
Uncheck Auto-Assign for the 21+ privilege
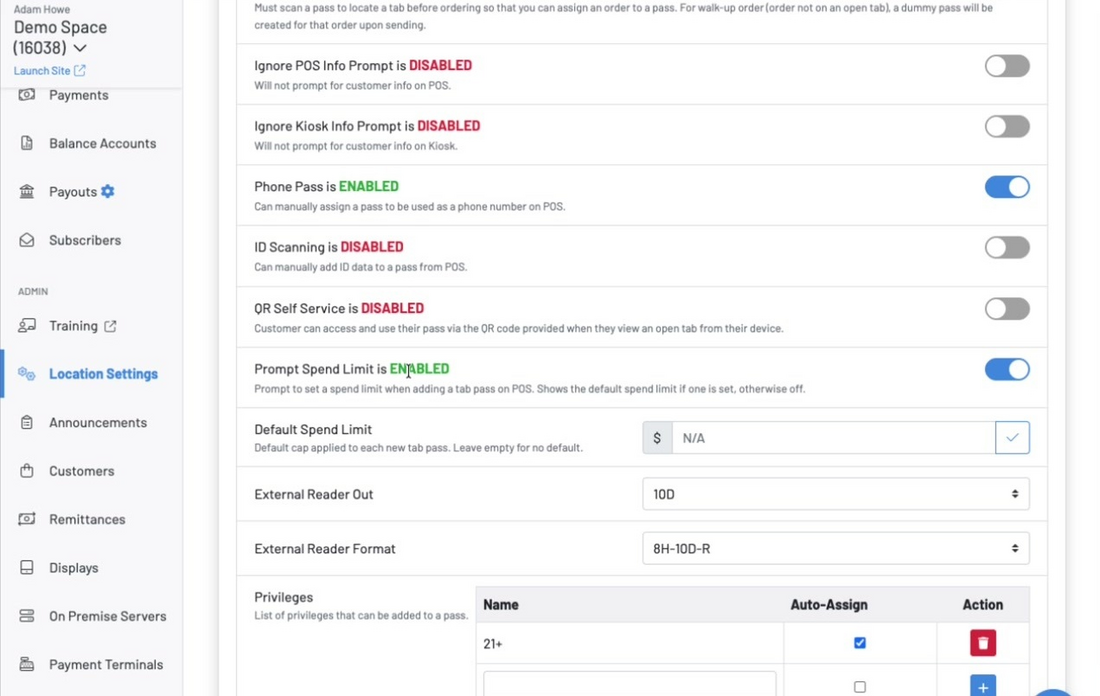click(859, 643)
